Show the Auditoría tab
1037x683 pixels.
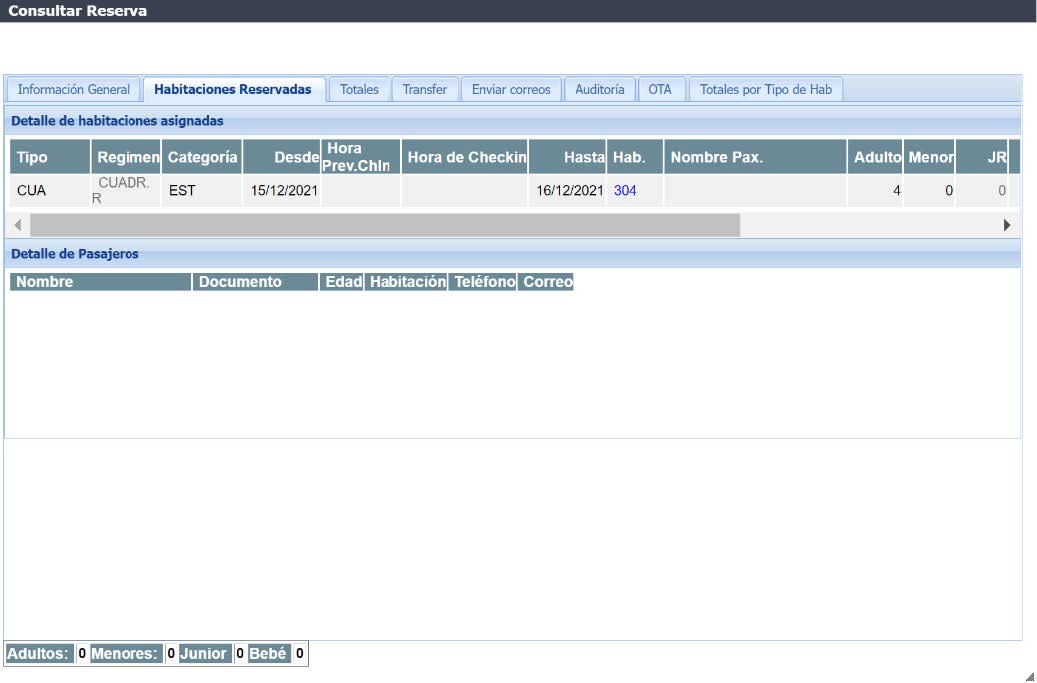[600, 89]
